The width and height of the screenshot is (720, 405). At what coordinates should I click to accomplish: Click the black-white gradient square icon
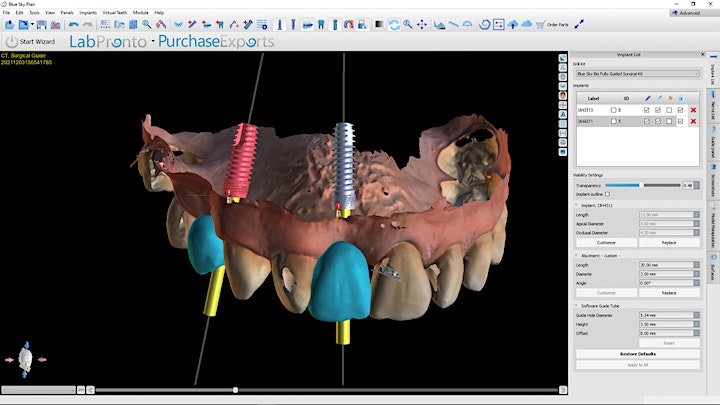coord(379,24)
